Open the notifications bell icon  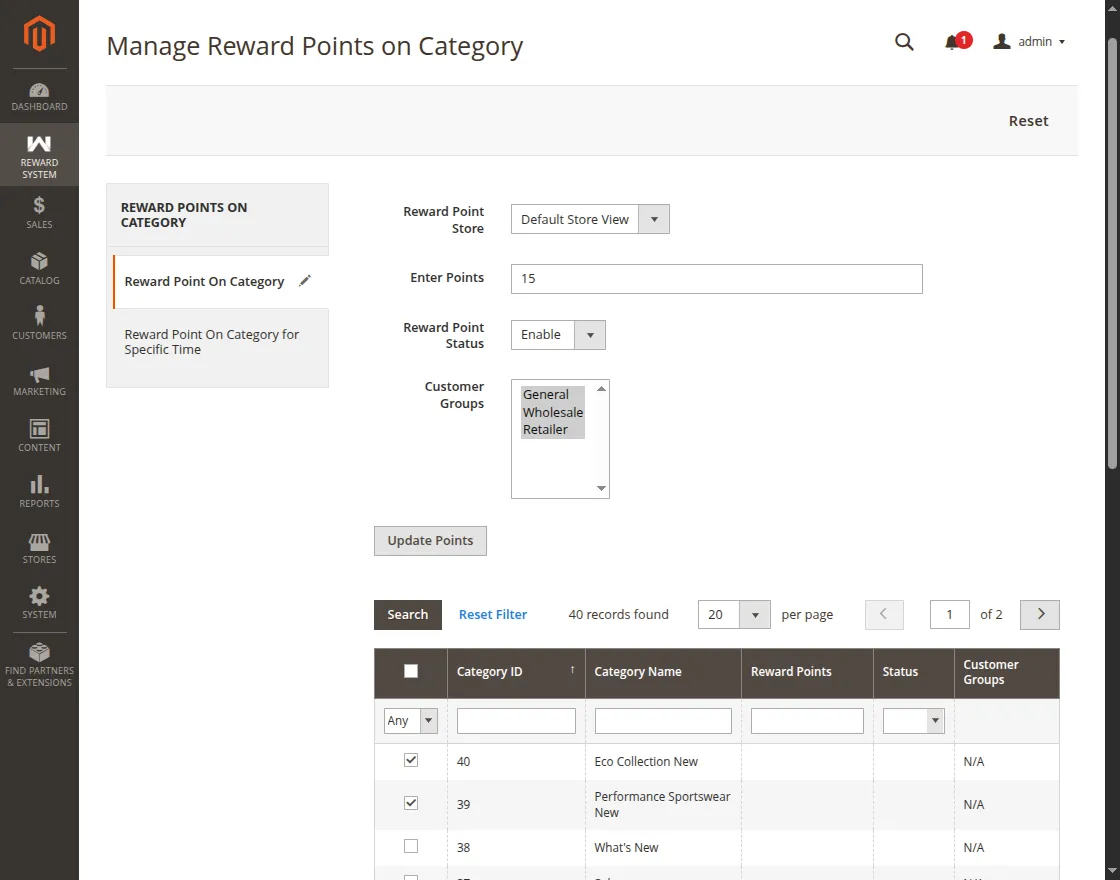951,43
